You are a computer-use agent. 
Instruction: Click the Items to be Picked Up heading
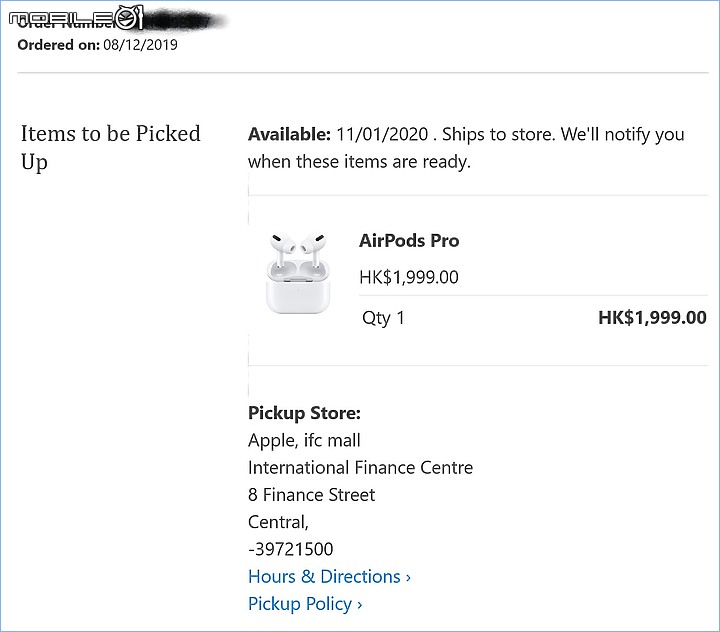tap(111, 148)
